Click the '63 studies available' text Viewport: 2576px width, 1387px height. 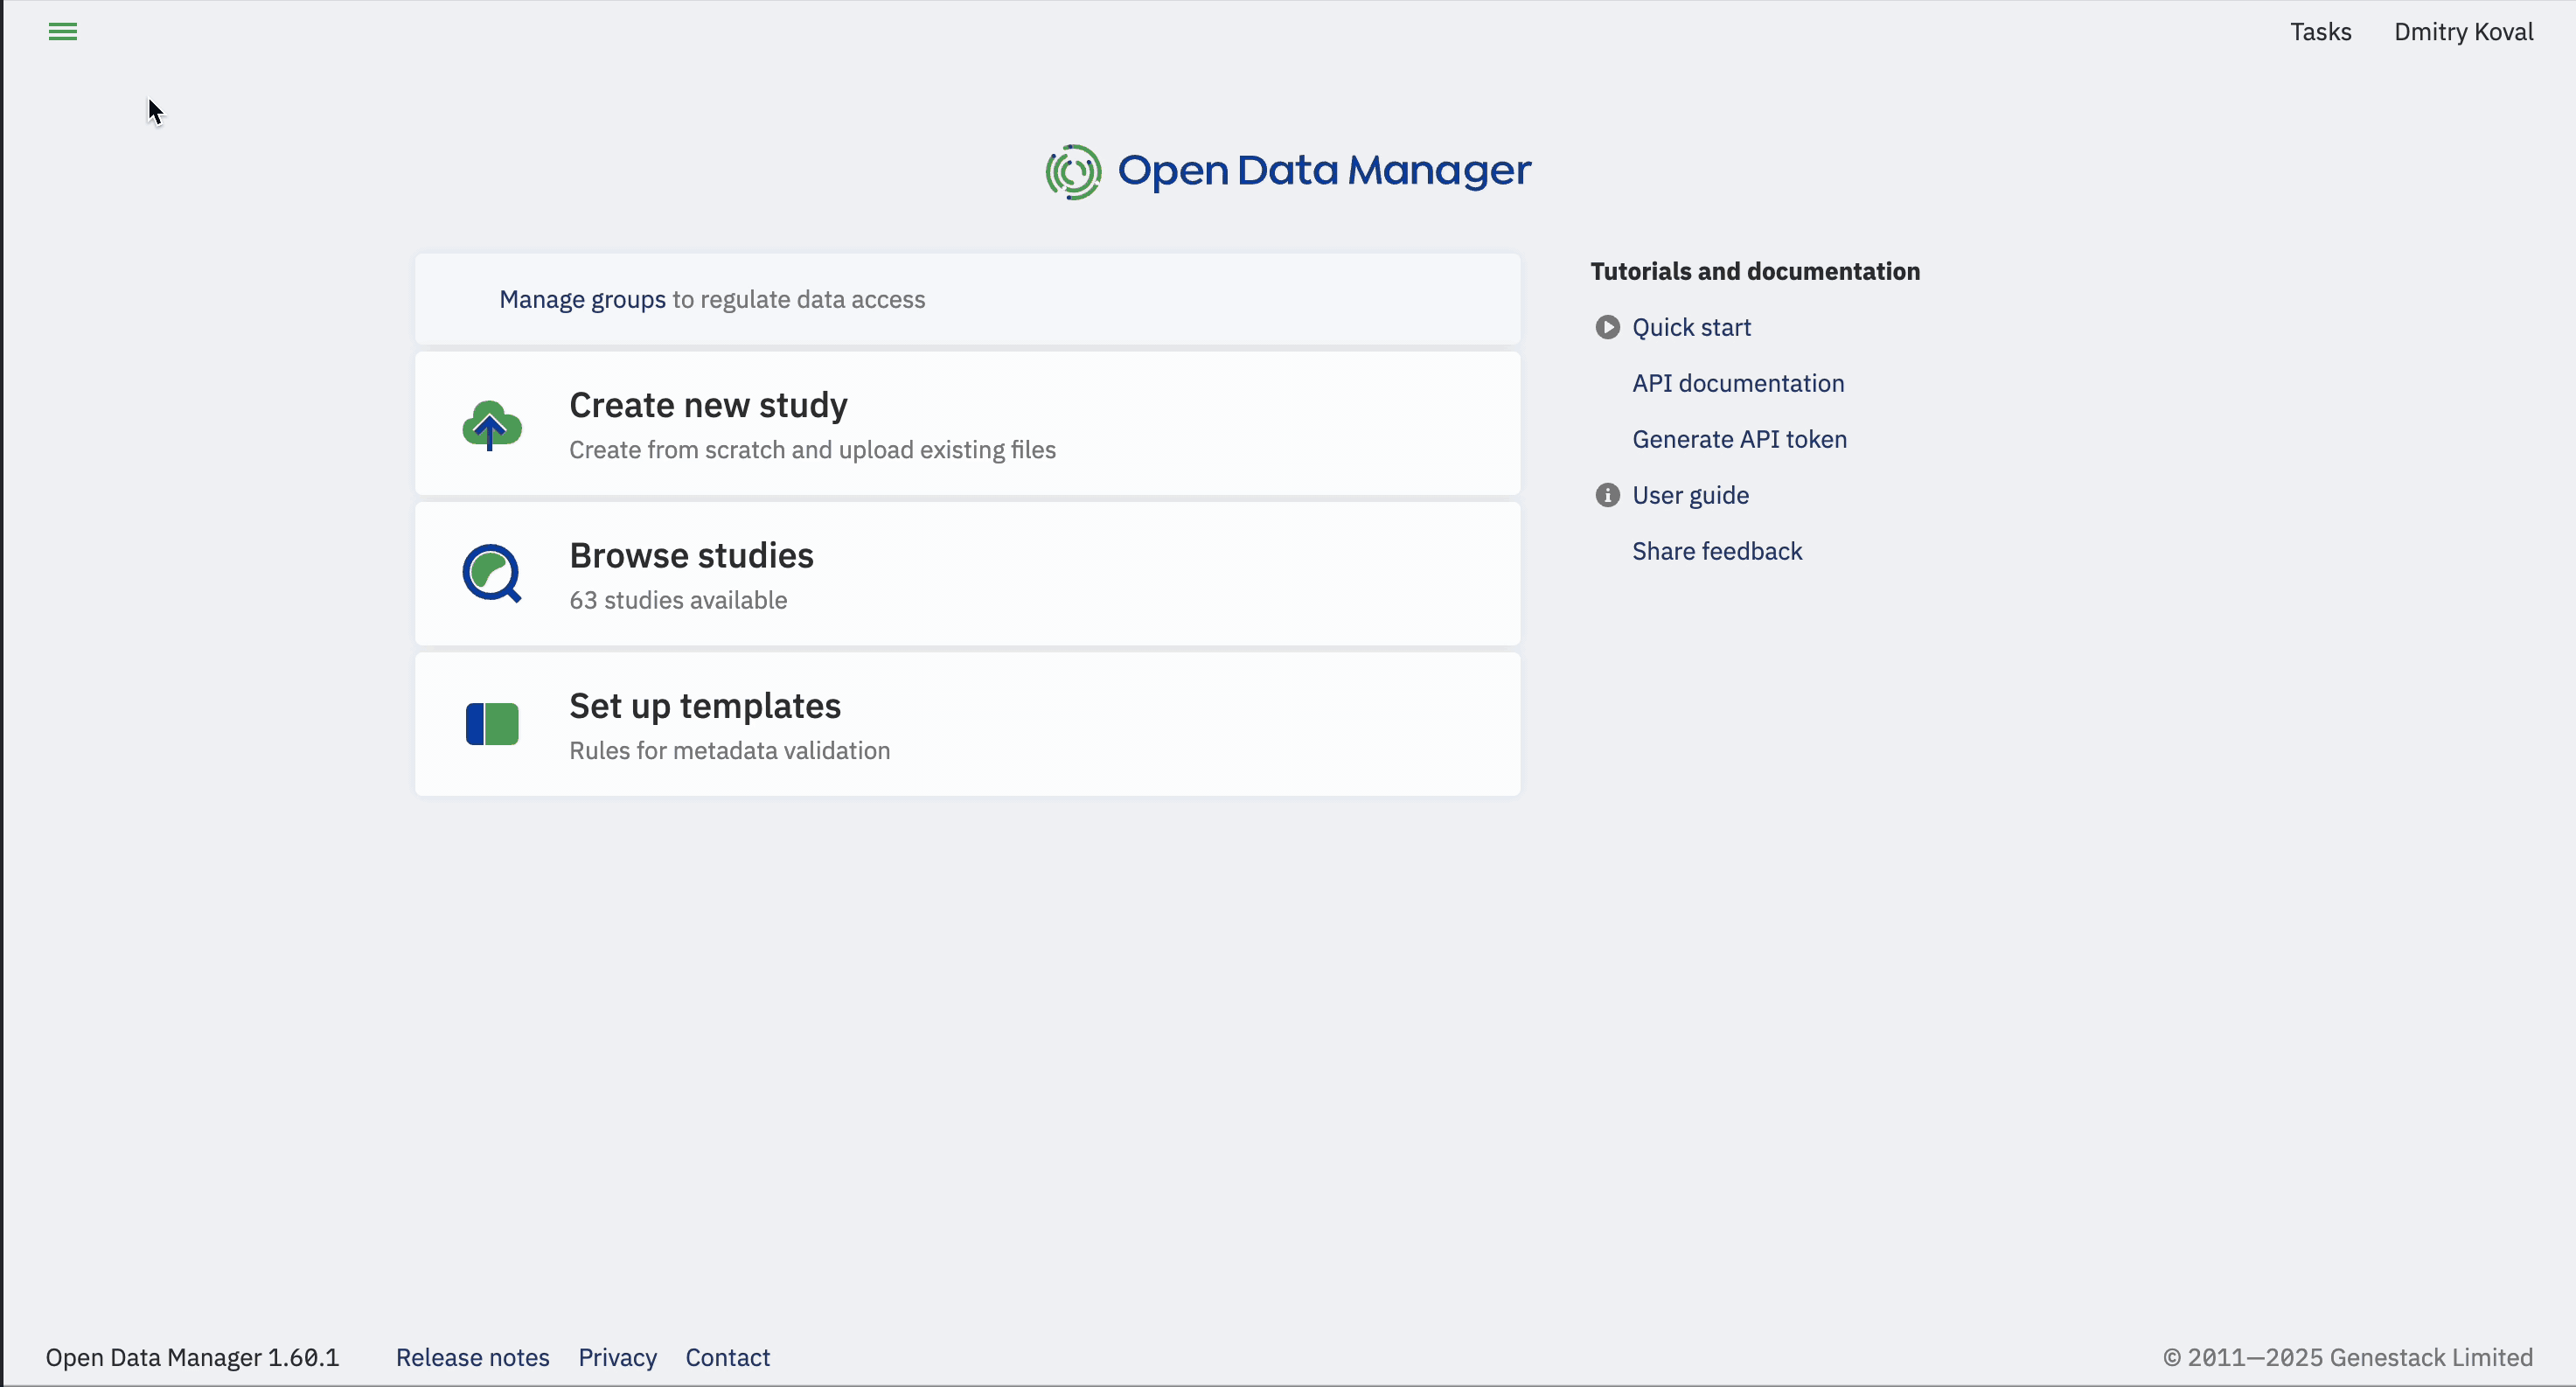click(678, 600)
